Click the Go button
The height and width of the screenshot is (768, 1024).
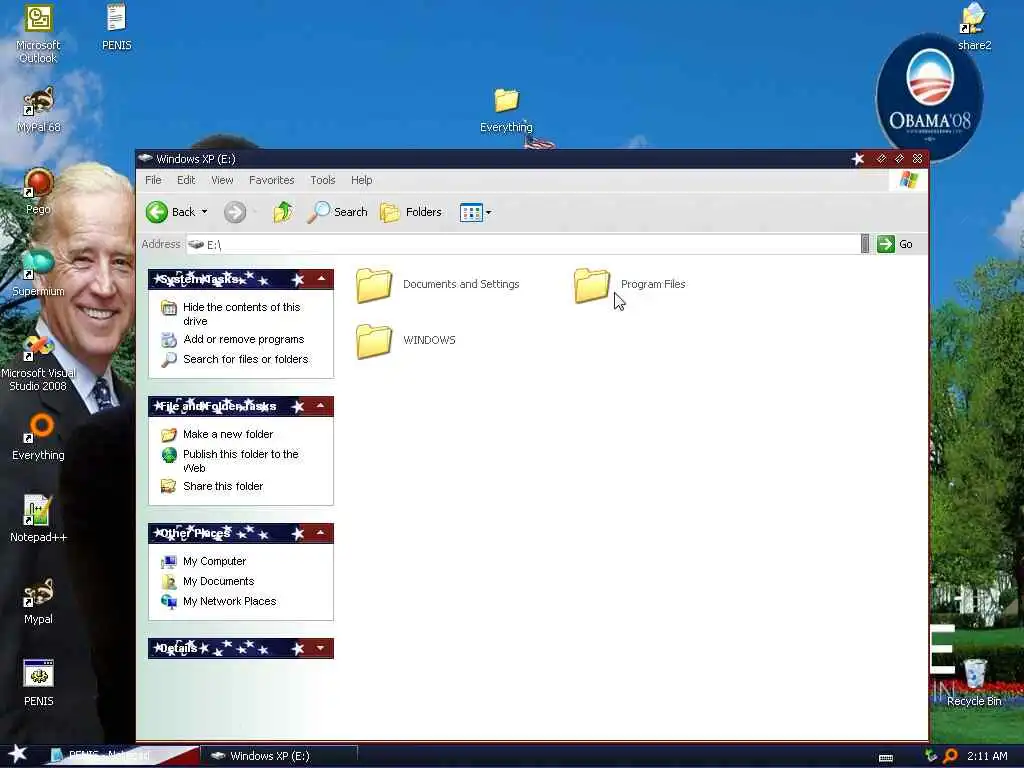tap(895, 244)
